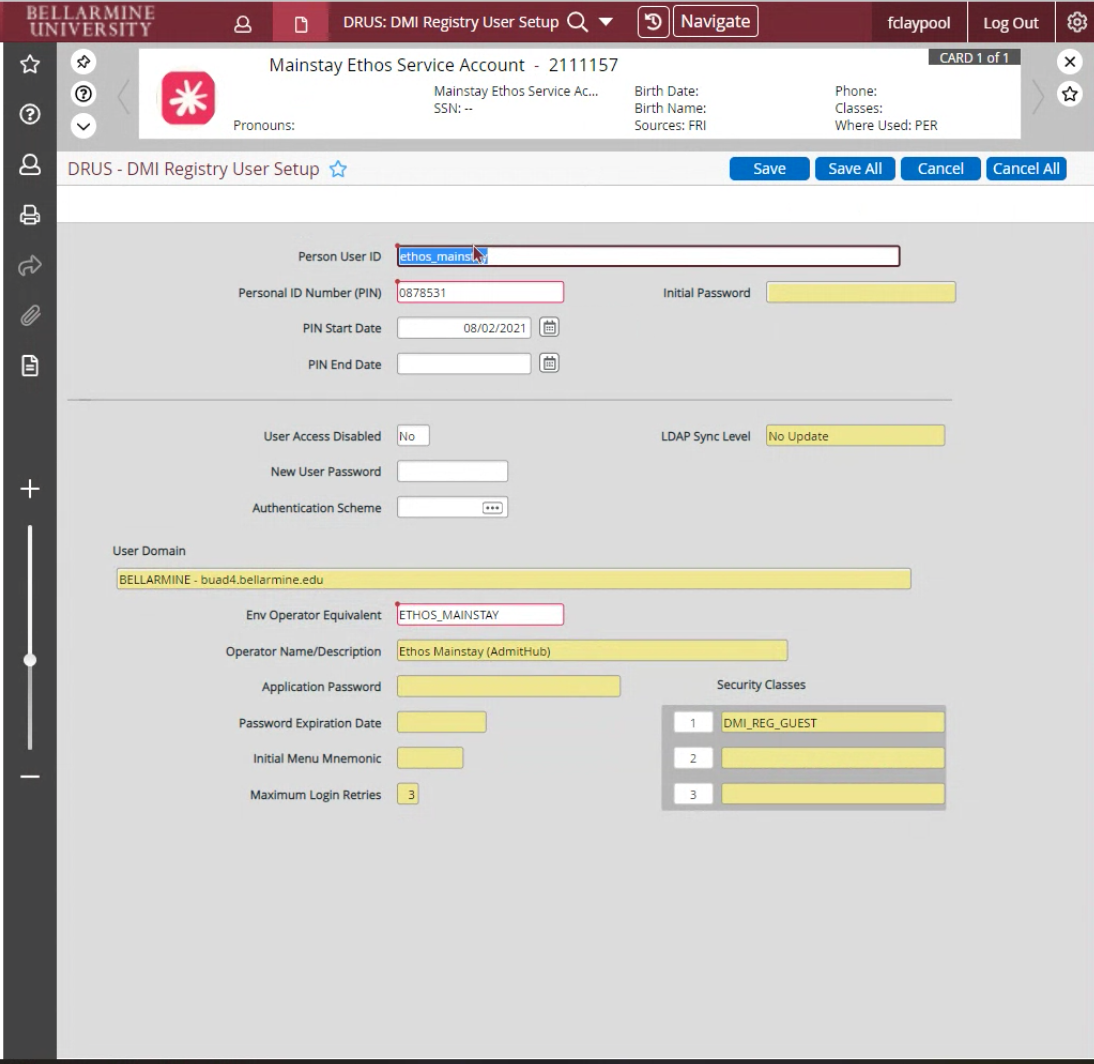Open Authentication Scheme lookup ellipsis
The width and height of the screenshot is (1094, 1064).
[492, 508]
